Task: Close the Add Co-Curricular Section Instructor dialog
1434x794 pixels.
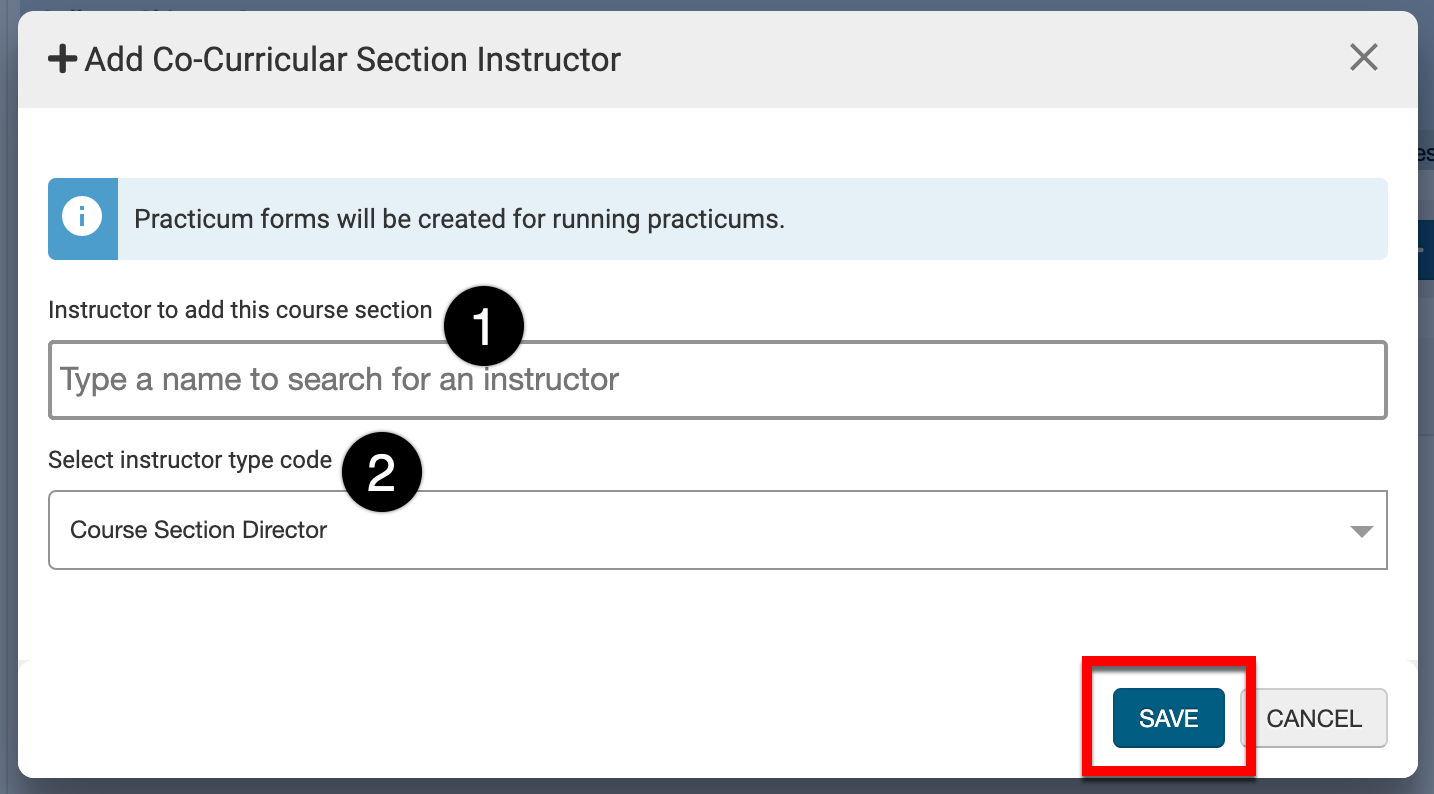Action: pos(1363,58)
